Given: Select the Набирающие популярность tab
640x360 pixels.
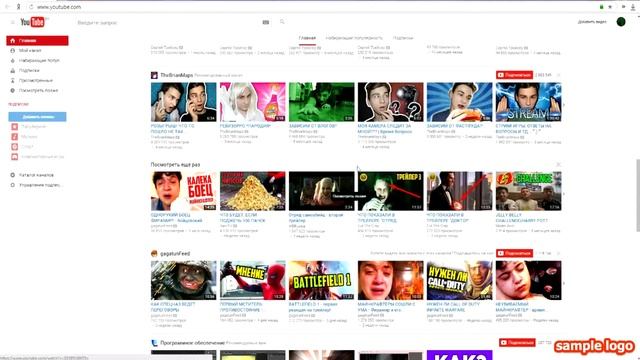Looking at the screenshot, I should [354, 38].
